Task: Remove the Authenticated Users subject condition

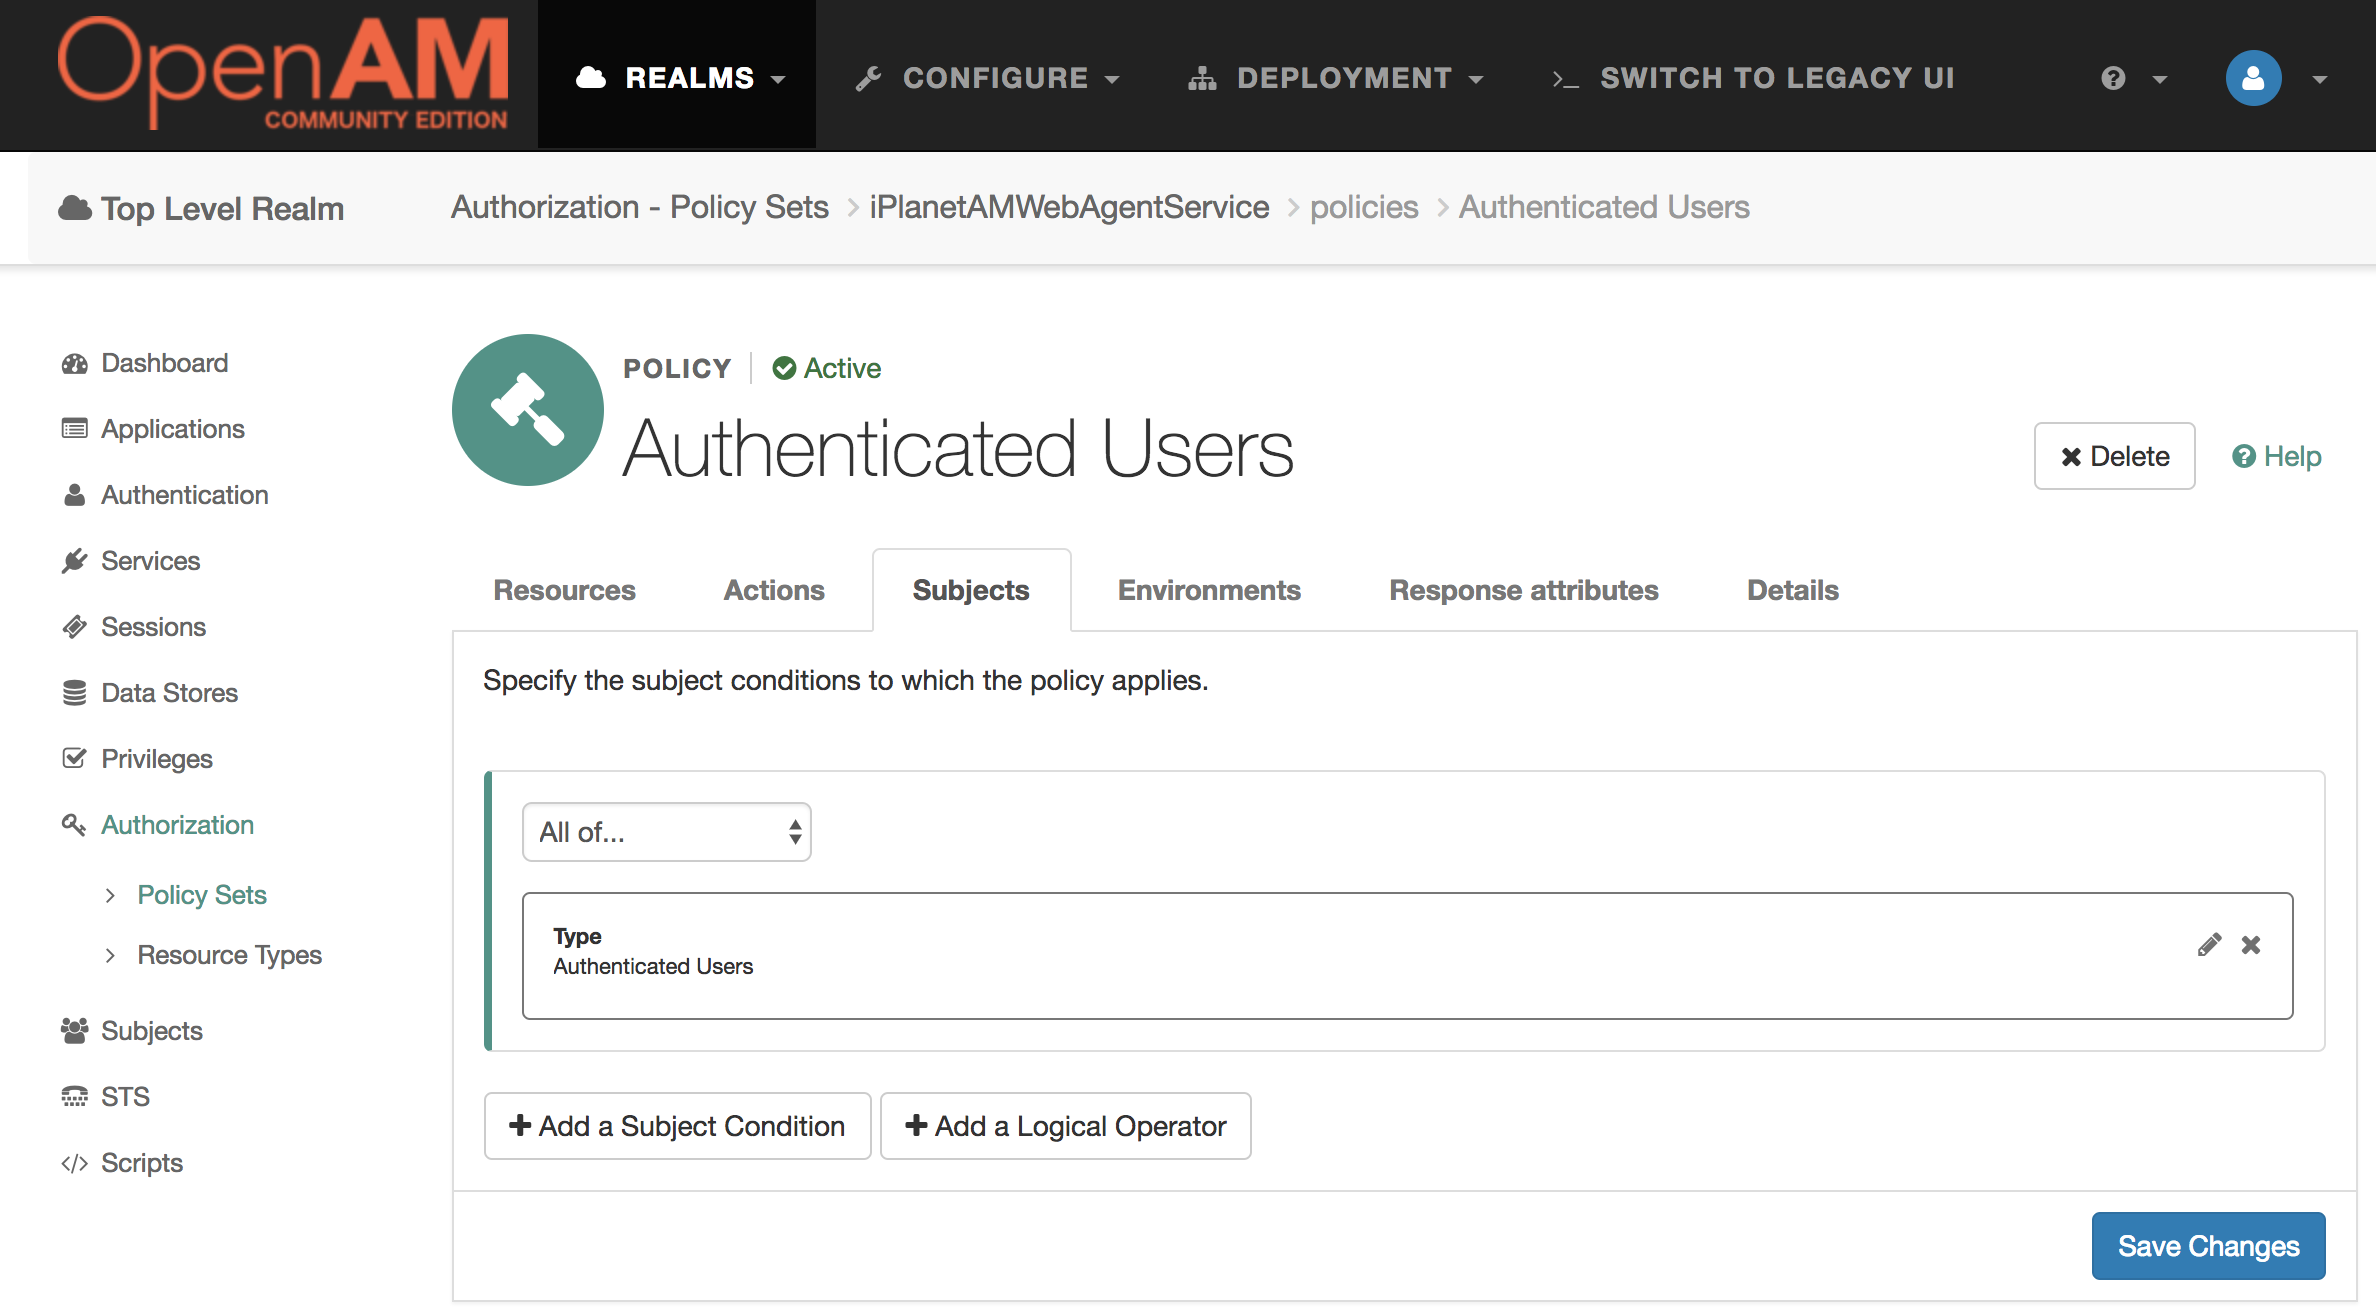Action: pos(2251,943)
